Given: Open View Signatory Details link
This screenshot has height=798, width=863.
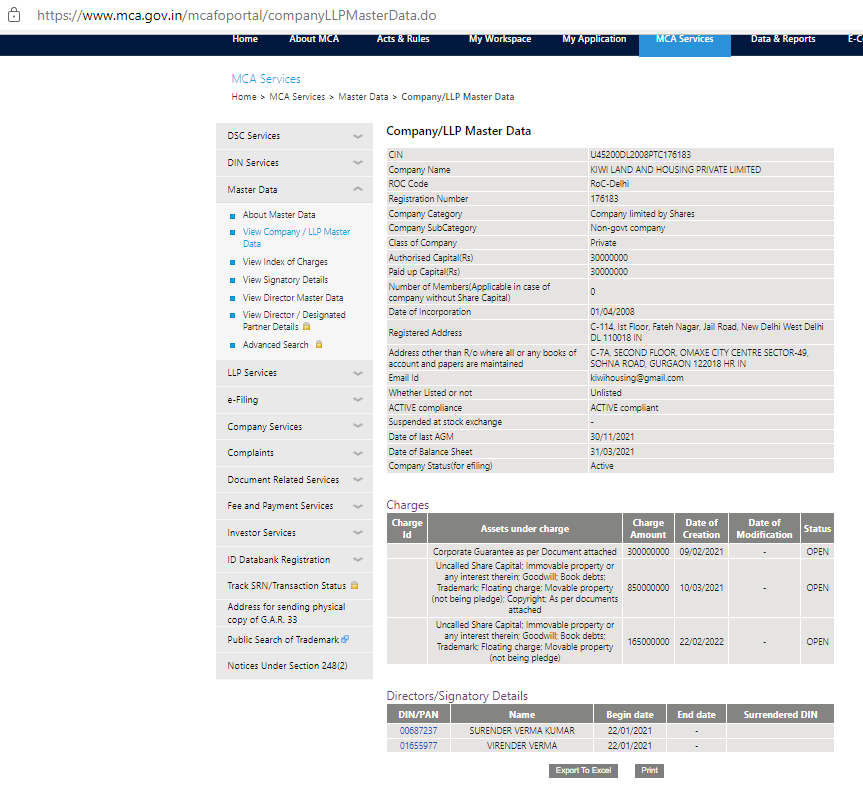Looking at the screenshot, I should coord(285,280).
